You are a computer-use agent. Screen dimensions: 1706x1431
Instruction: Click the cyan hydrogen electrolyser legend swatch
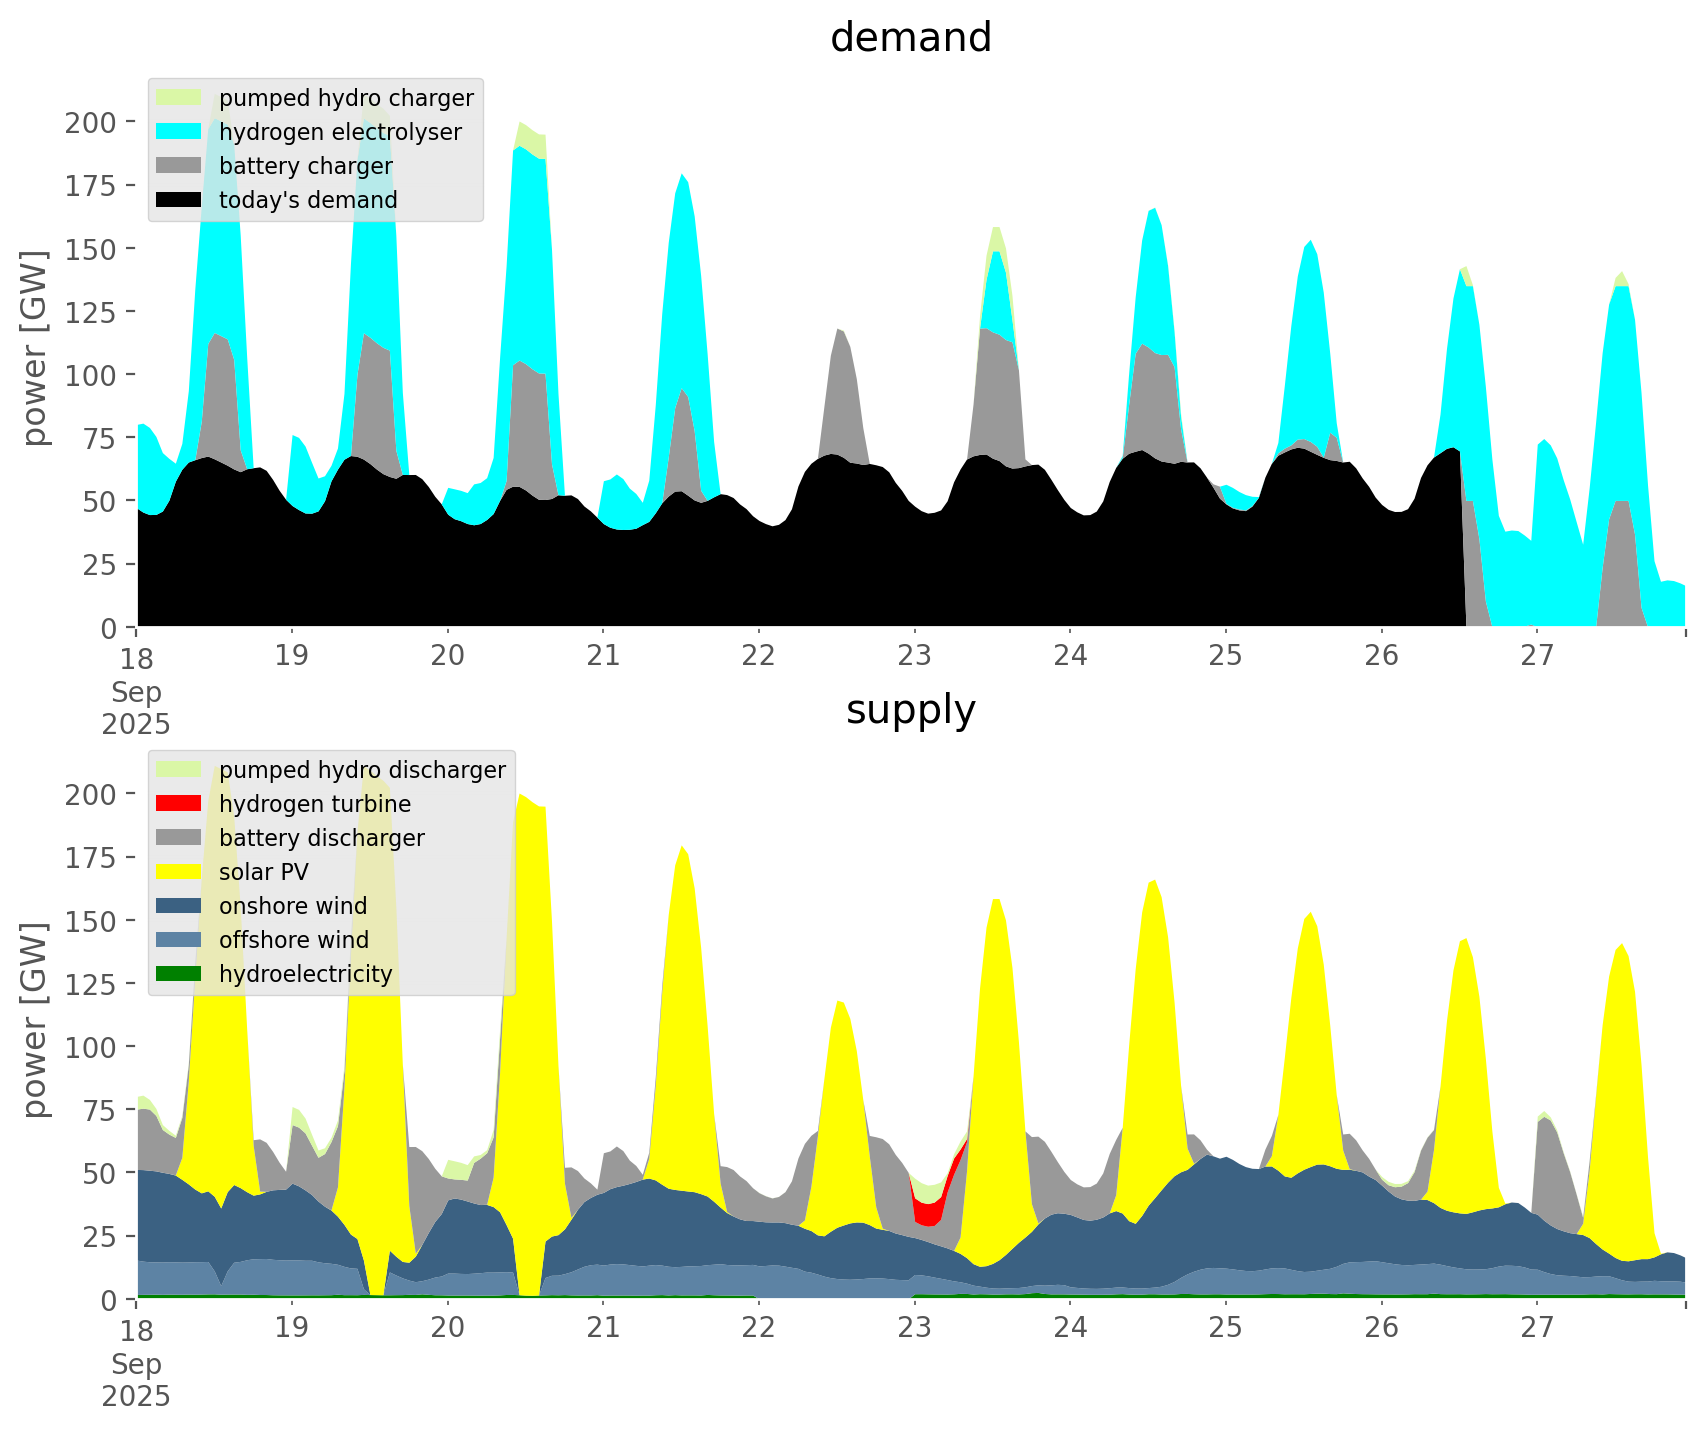pyautogui.click(x=180, y=132)
